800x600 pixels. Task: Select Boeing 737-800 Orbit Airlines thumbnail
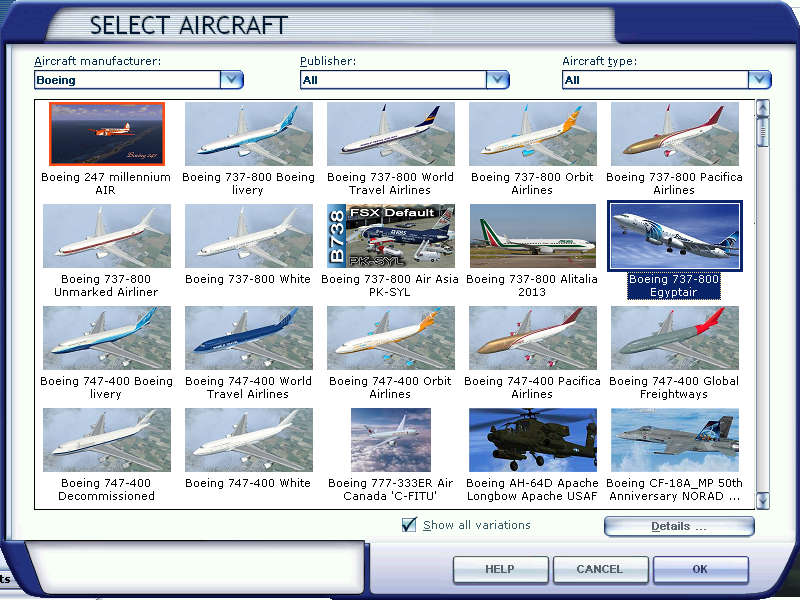coord(532,134)
